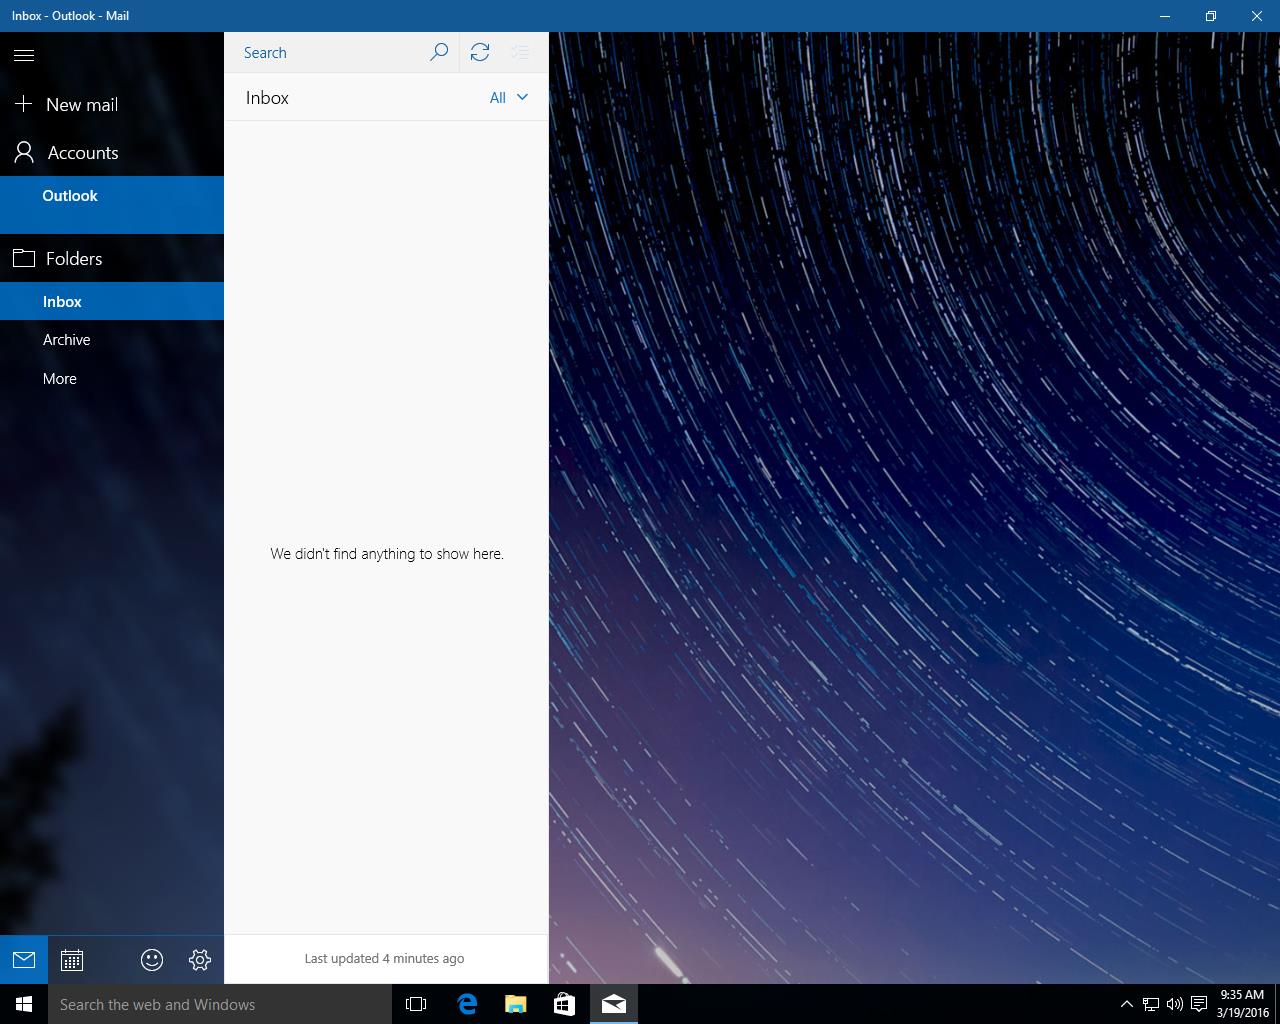This screenshot has height=1024, width=1280.
Task: Show More folders
Action: [112, 379]
